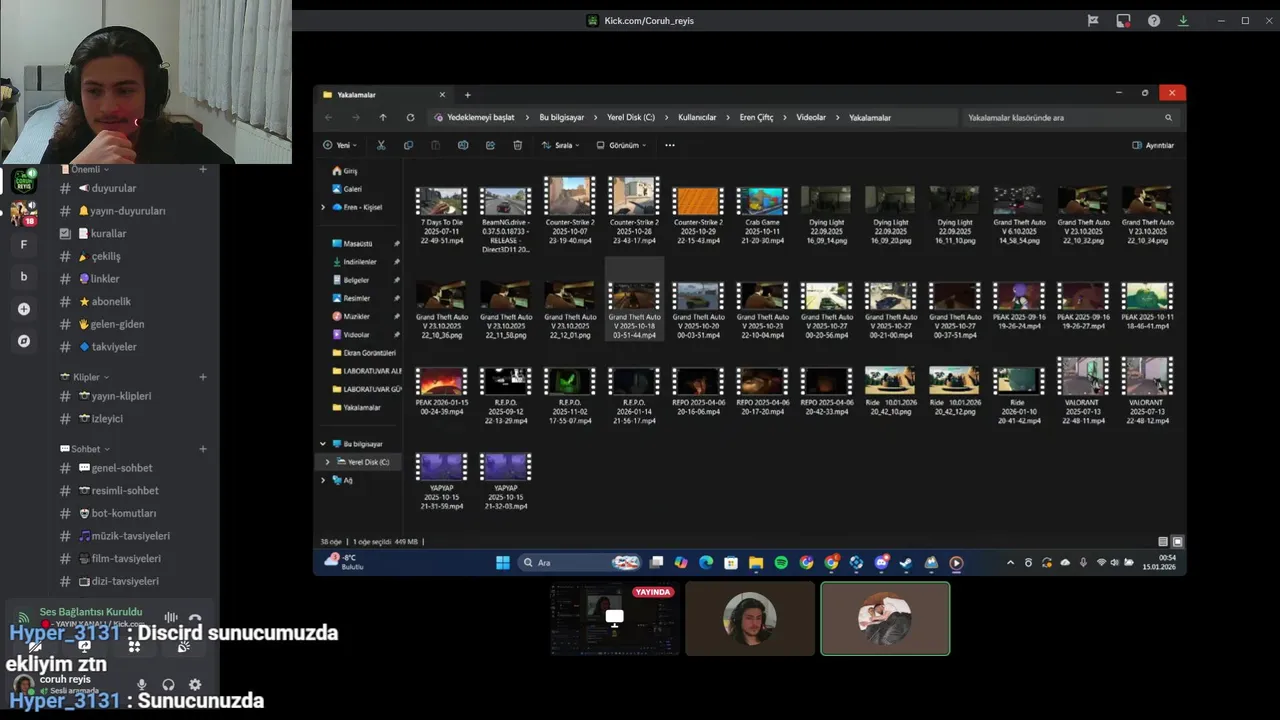Switch to large icons view in status bar
Image resolution: width=1280 pixels, height=720 pixels.
coord(1177,542)
